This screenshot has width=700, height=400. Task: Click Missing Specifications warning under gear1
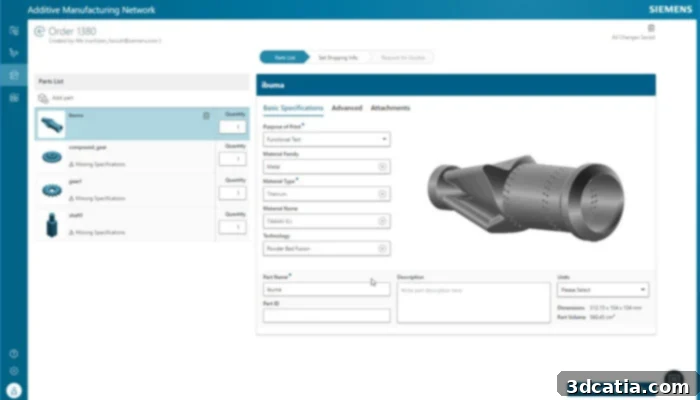click(x=97, y=198)
